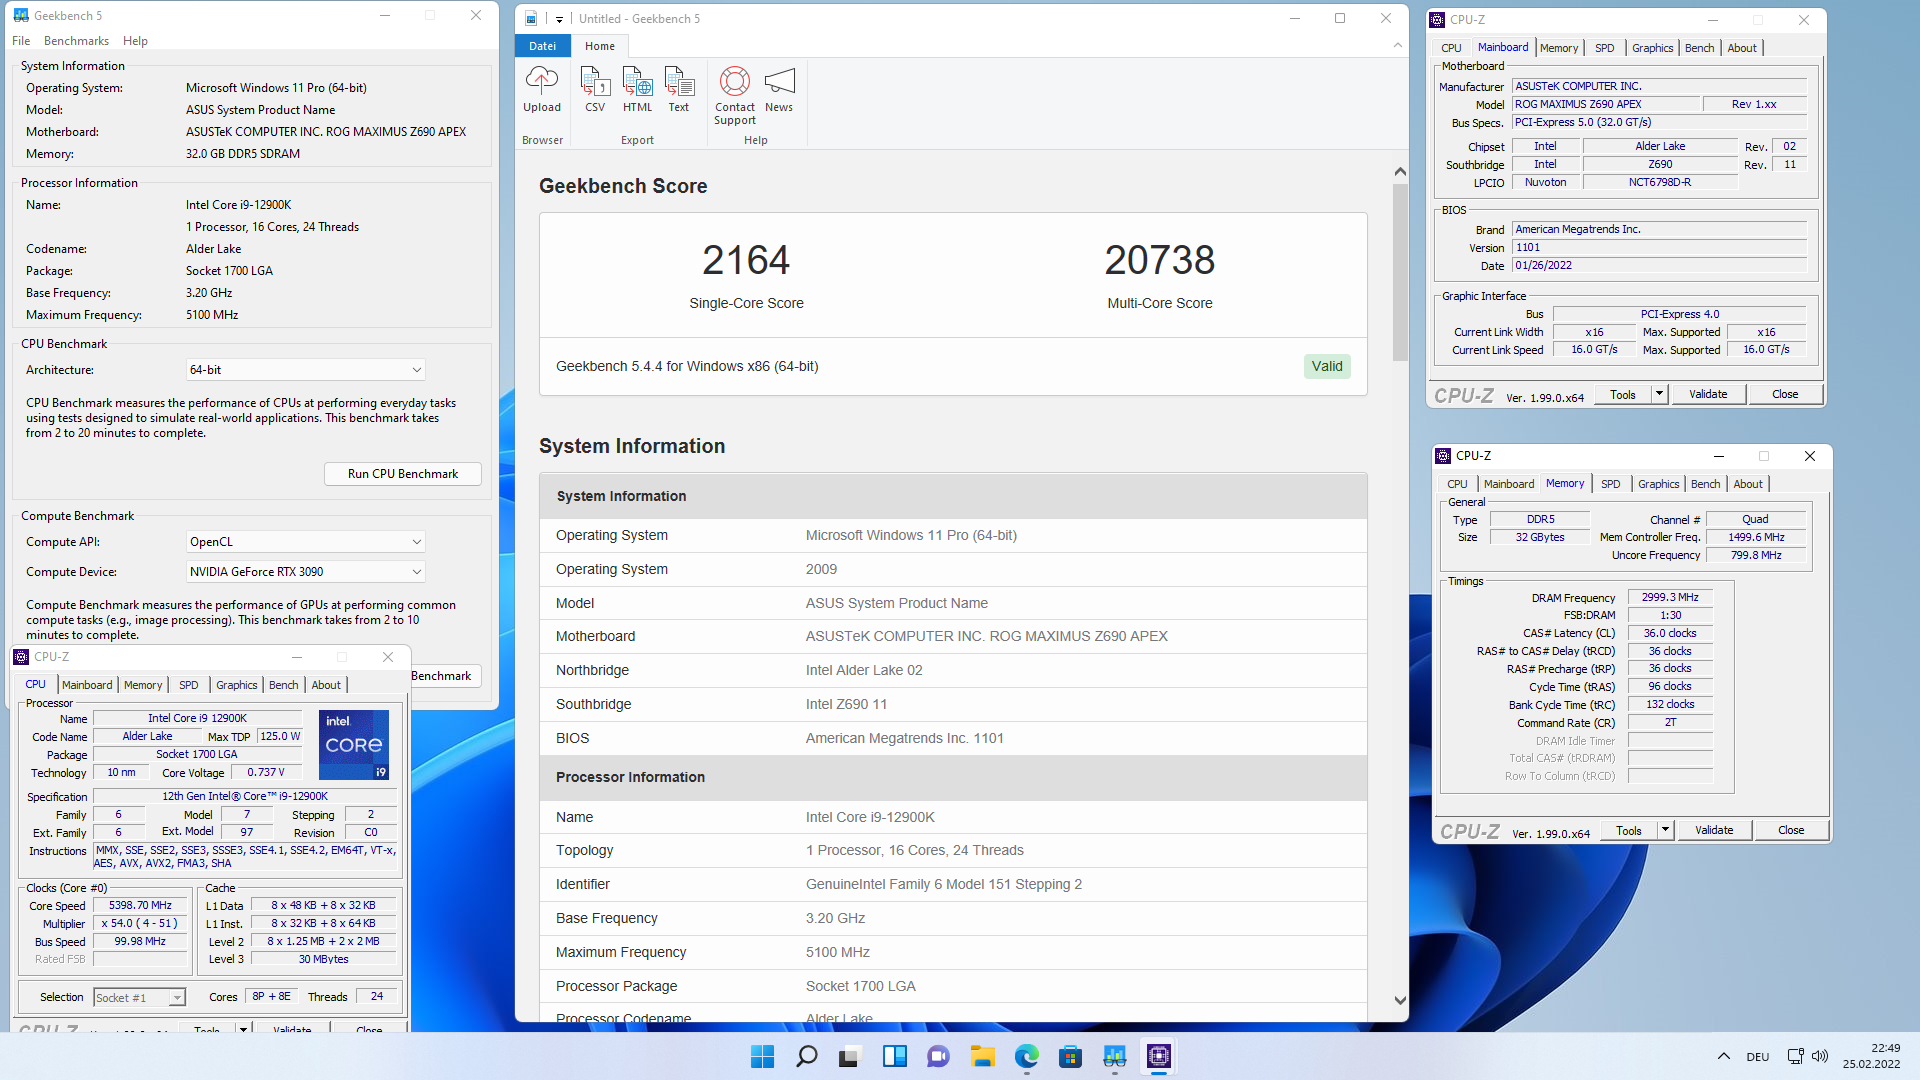Viewport: 1920px width, 1080px height.
Task: Open Contact Support in Geekbench ribbon
Action: tap(735, 95)
